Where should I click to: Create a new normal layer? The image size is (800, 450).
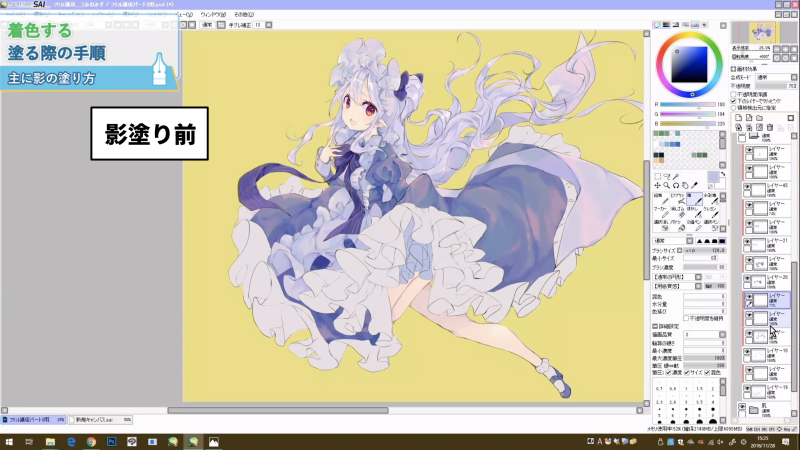(x=739, y=118)
